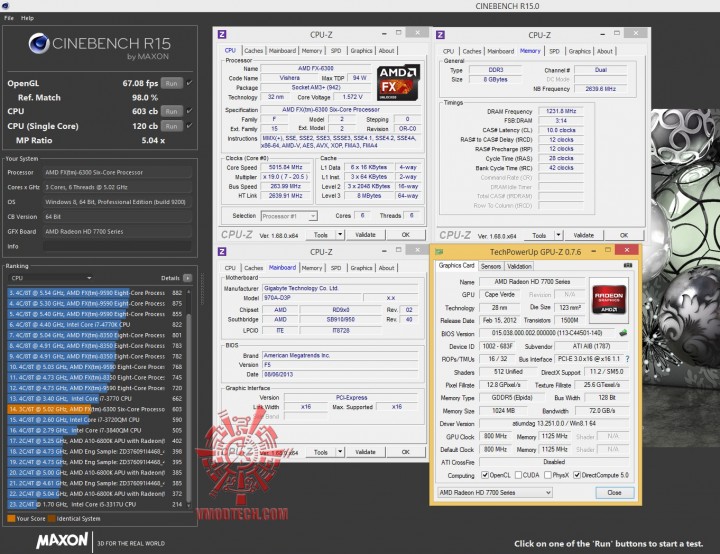Screen dimensions: 720x554
Task: Open the Ranking CPU dropdown
Action: pos(51,278)
